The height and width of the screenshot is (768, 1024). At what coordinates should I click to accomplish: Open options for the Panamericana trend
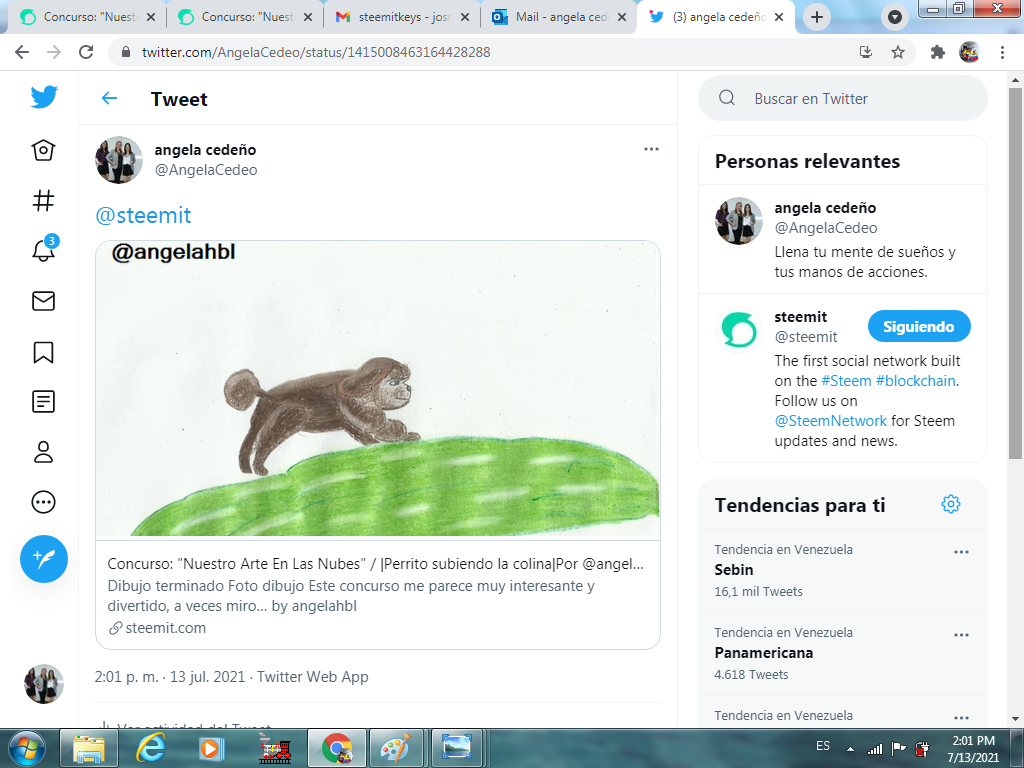(x=961, y=635)
